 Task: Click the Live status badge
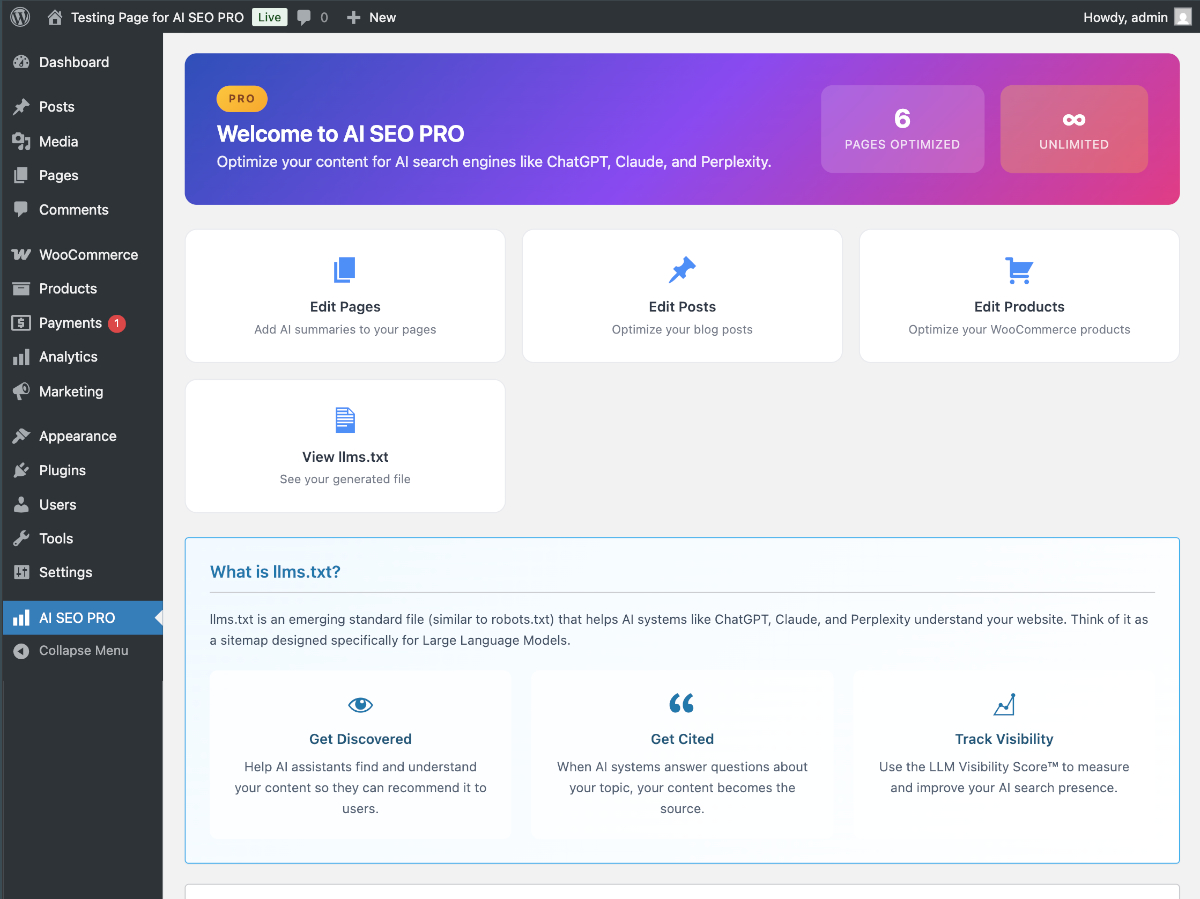coord(269,17)
